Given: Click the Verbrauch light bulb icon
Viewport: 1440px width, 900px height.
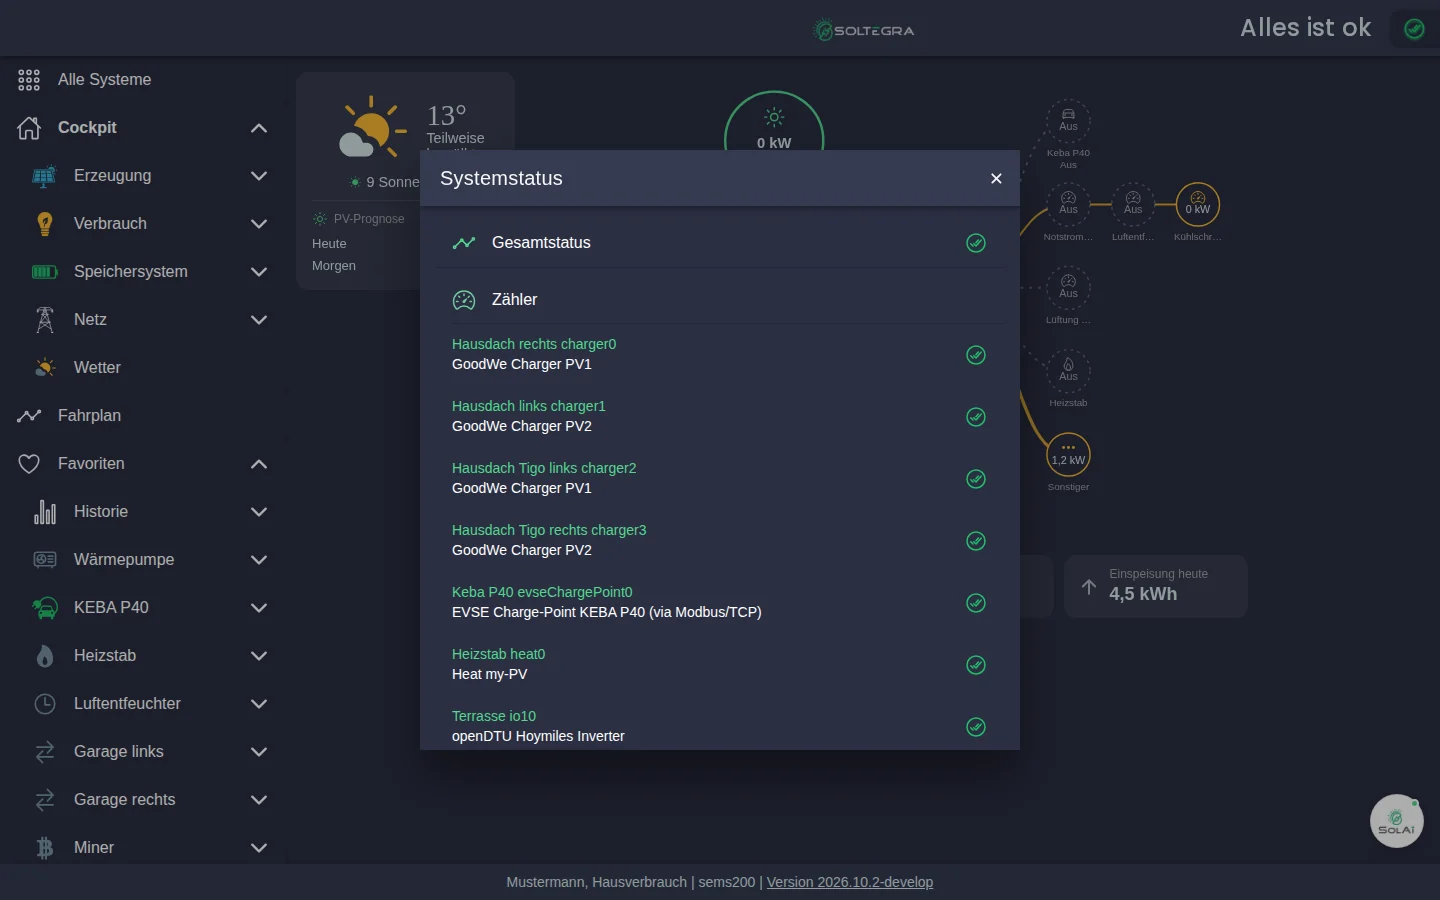Looking at the screenshot, I should (45, 224).
